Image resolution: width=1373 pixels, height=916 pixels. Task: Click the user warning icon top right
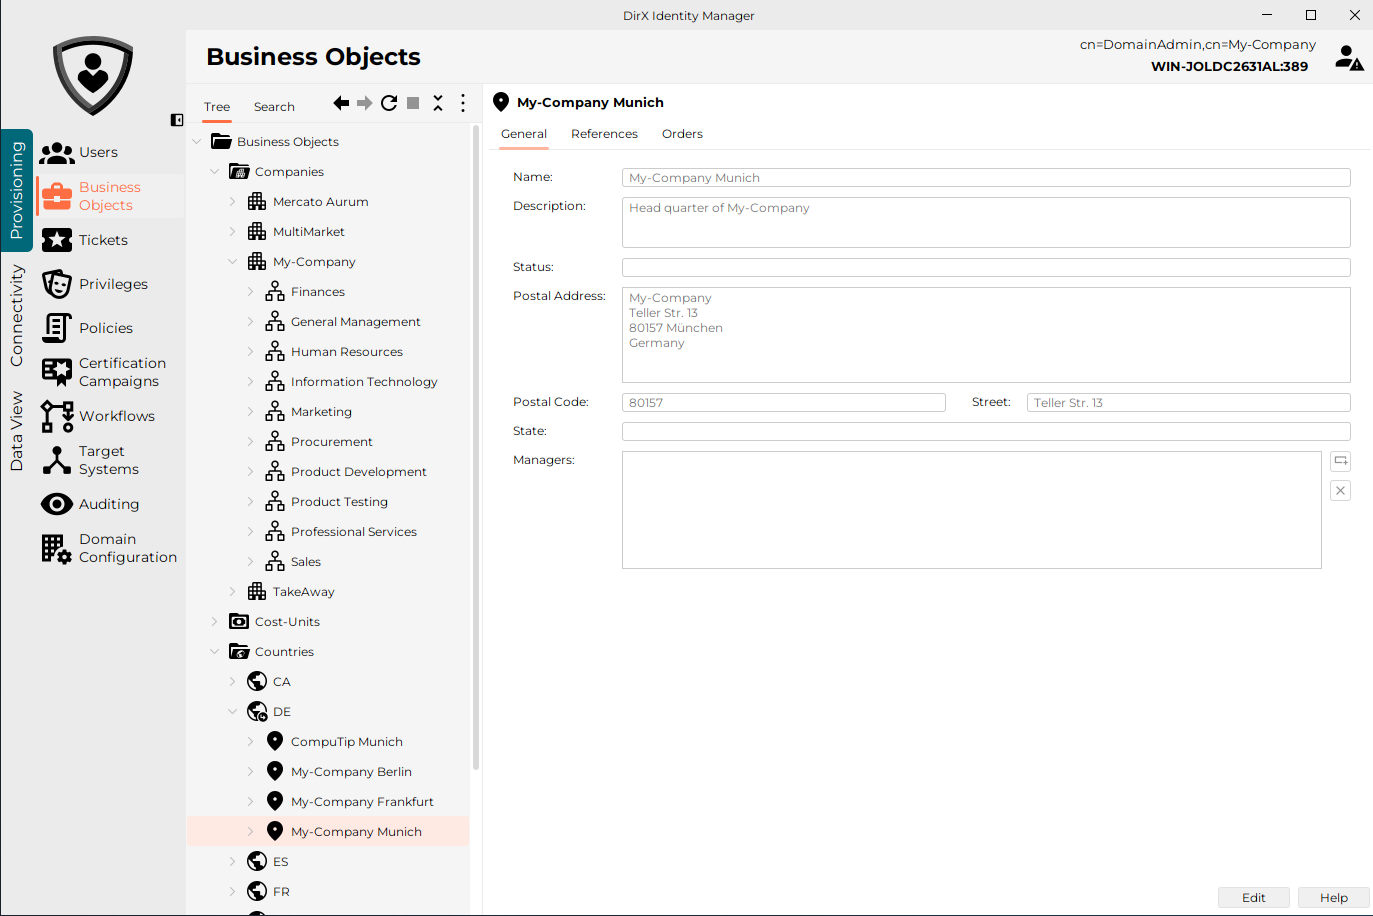click(x=1349, y=58)
